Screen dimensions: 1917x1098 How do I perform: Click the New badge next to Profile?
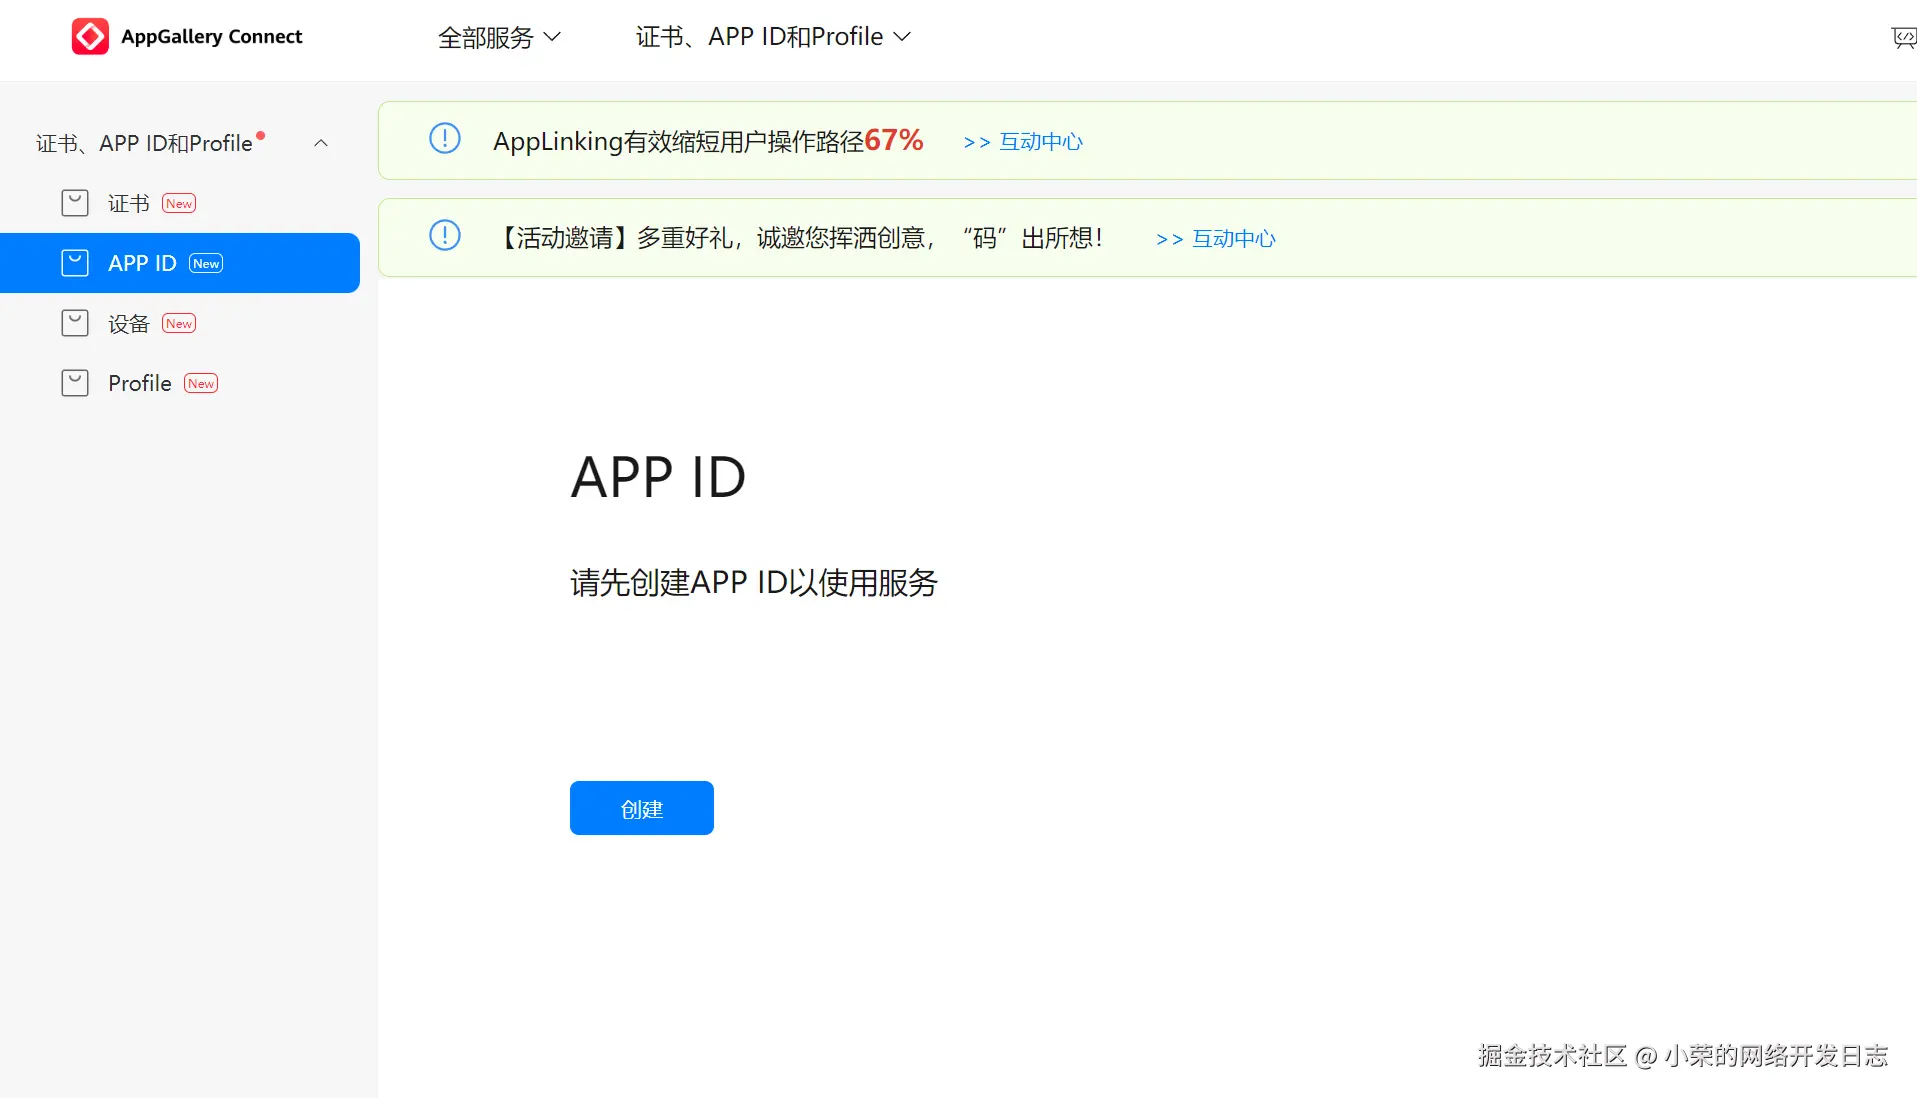(x=201, y=383)
